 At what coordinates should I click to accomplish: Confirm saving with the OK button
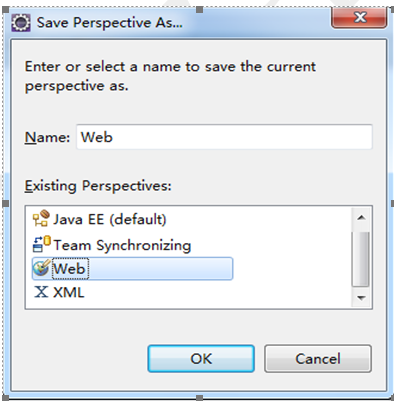point(201,359)
